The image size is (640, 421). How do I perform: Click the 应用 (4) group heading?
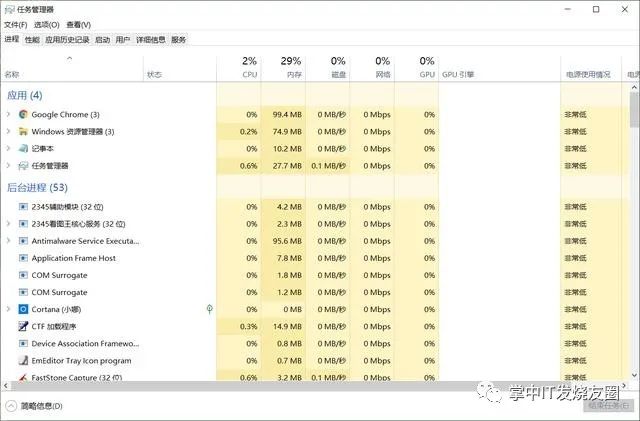point(24,95)
